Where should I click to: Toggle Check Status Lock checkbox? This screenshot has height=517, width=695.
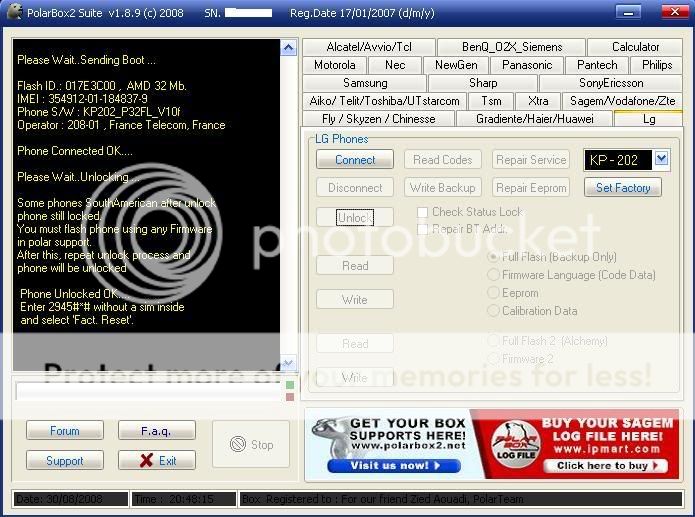click(x=422, y=212)
